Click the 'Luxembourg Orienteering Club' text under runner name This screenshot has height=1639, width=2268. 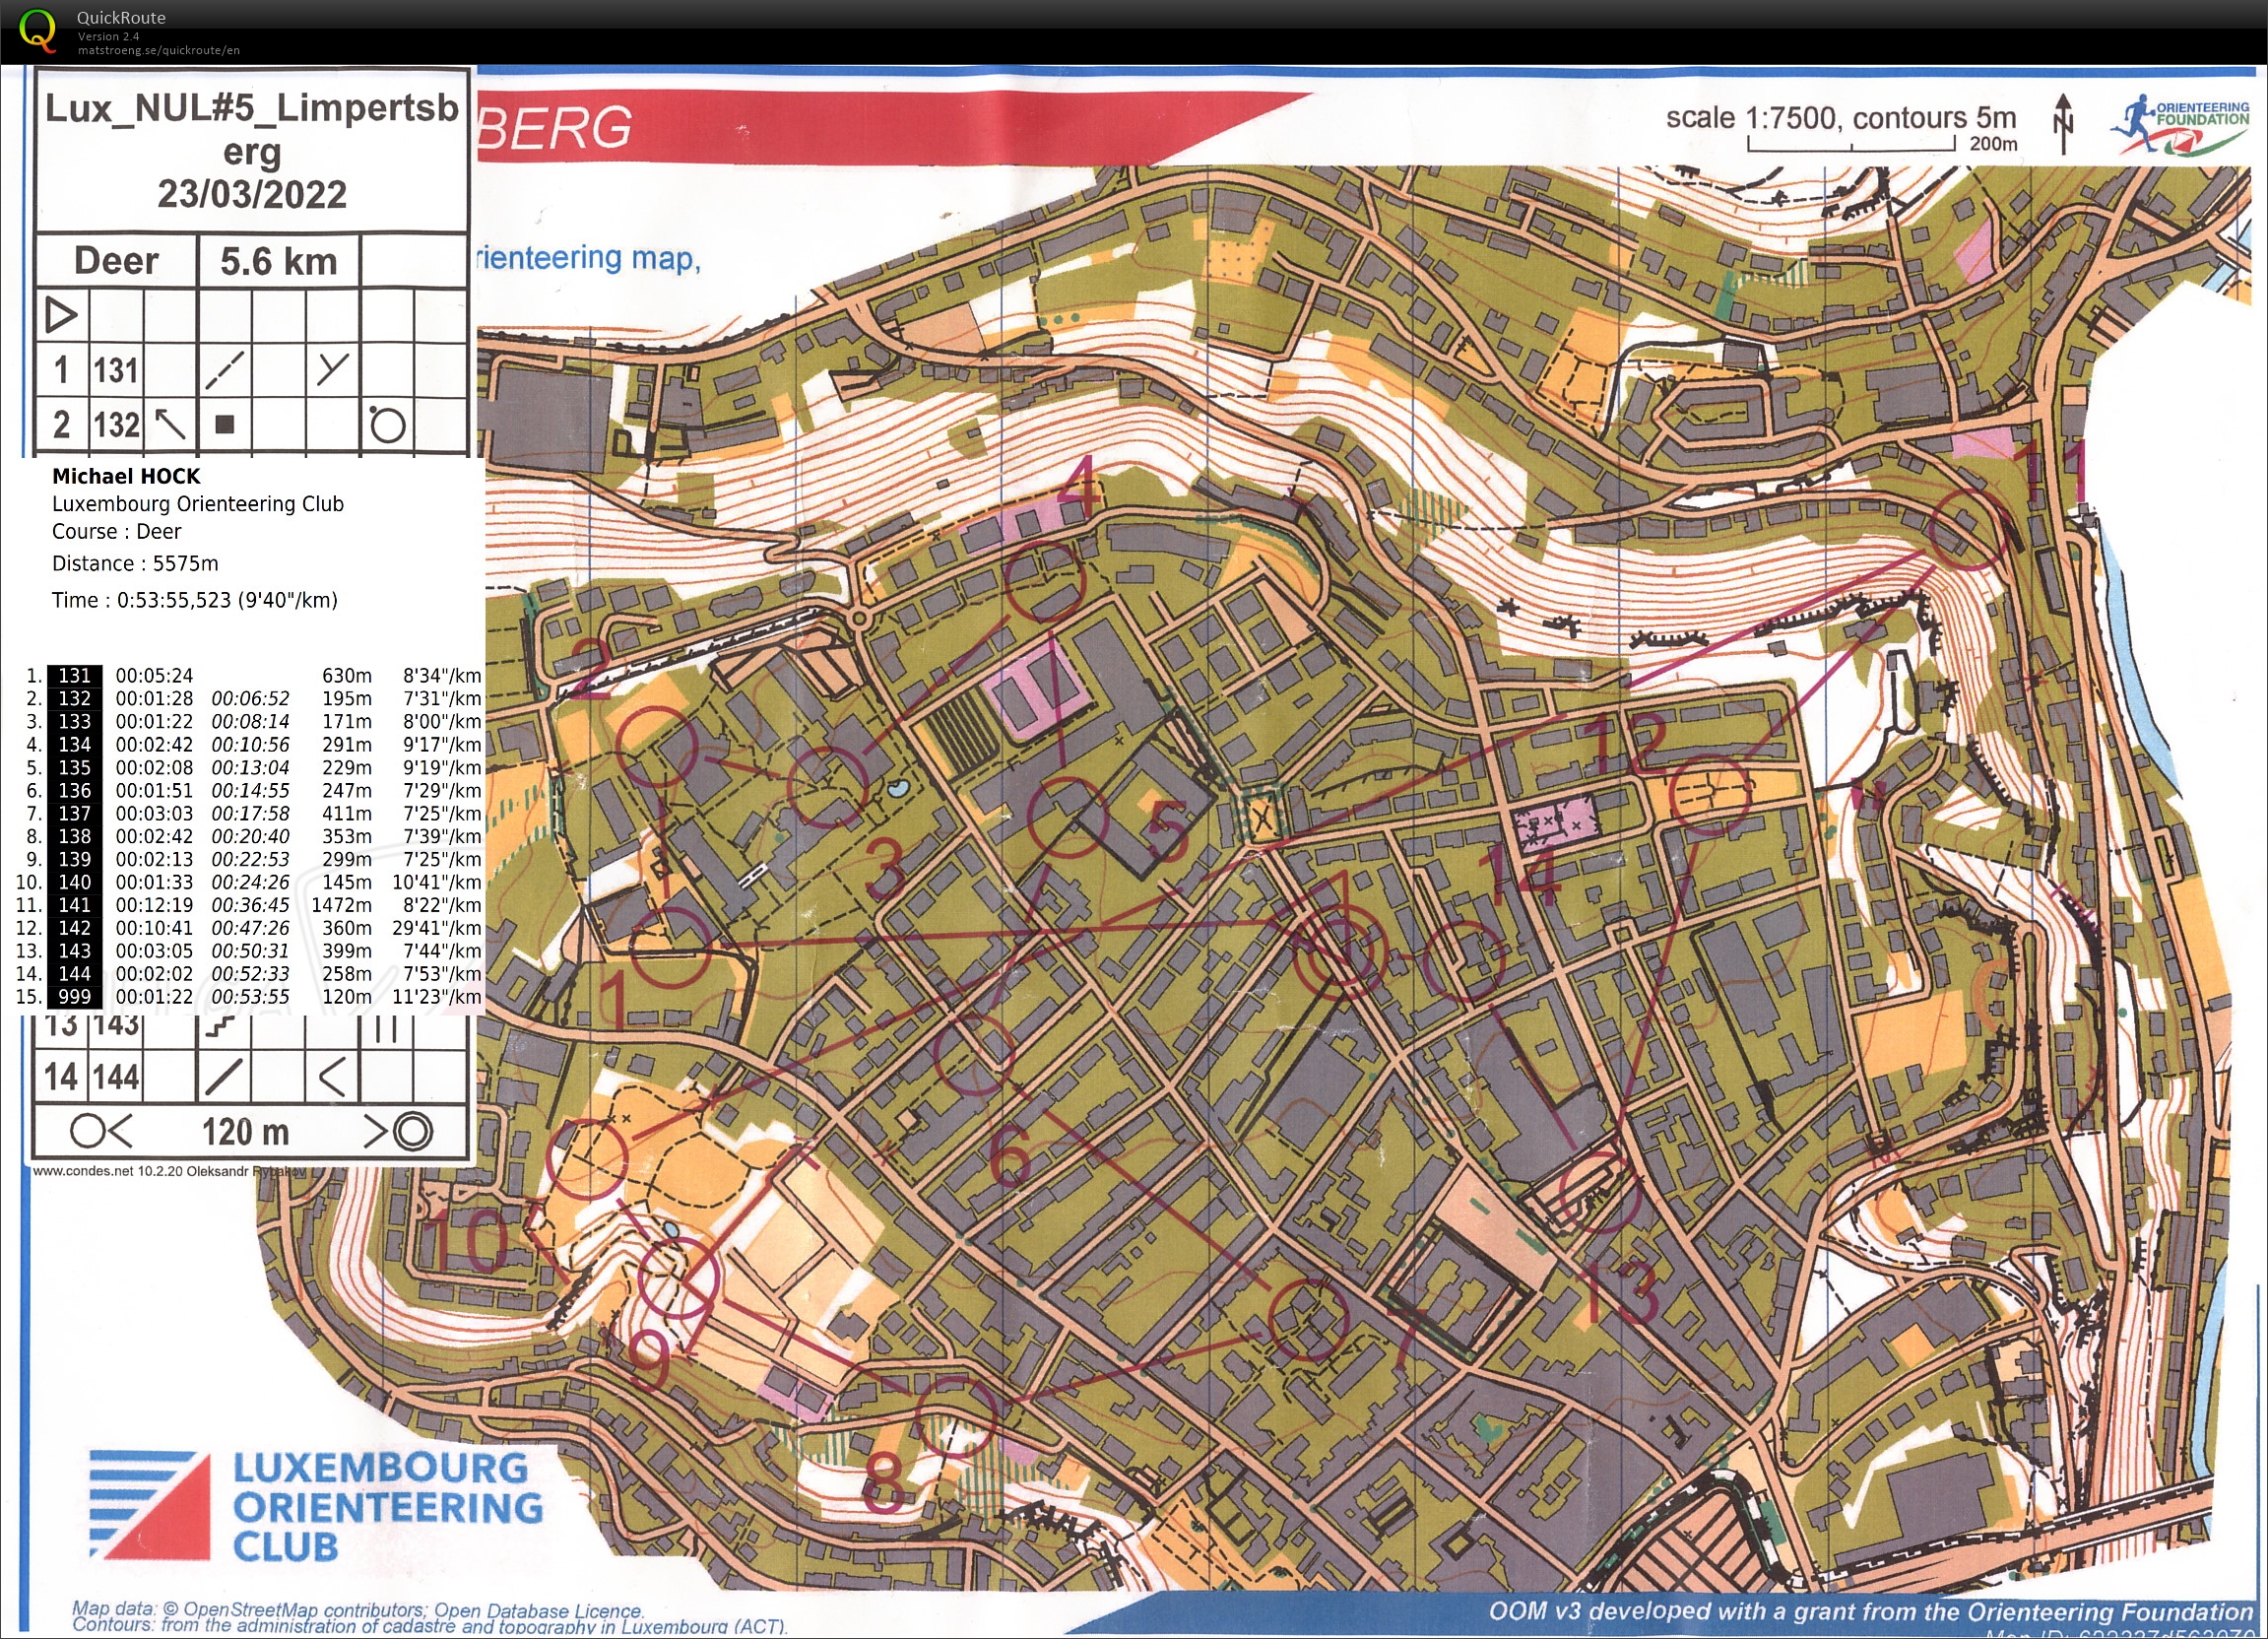(x=198, y=504)
